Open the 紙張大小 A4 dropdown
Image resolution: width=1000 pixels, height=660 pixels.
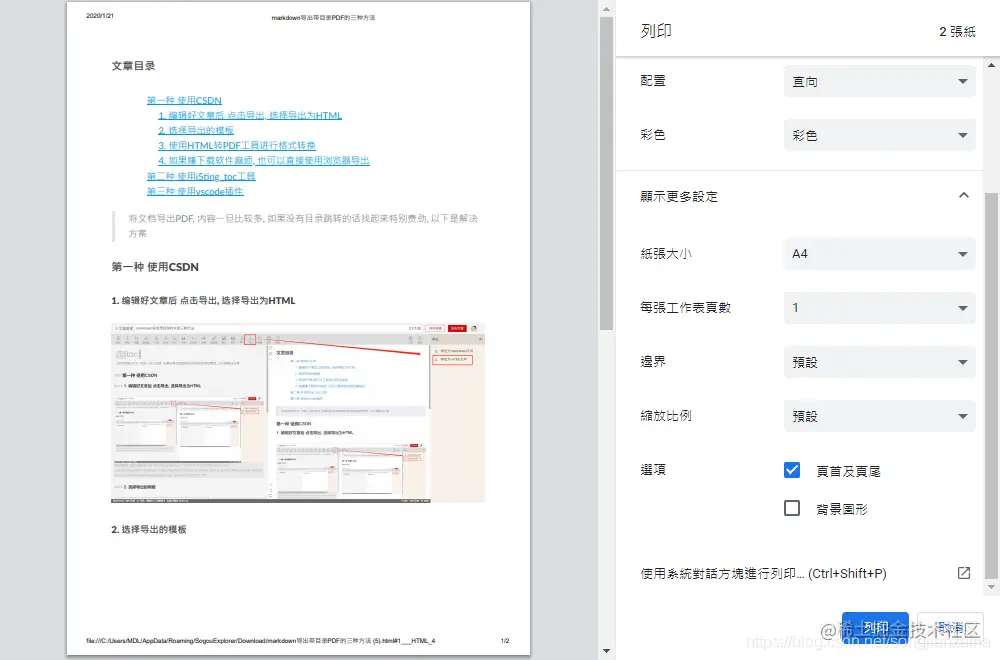point(879,253)
